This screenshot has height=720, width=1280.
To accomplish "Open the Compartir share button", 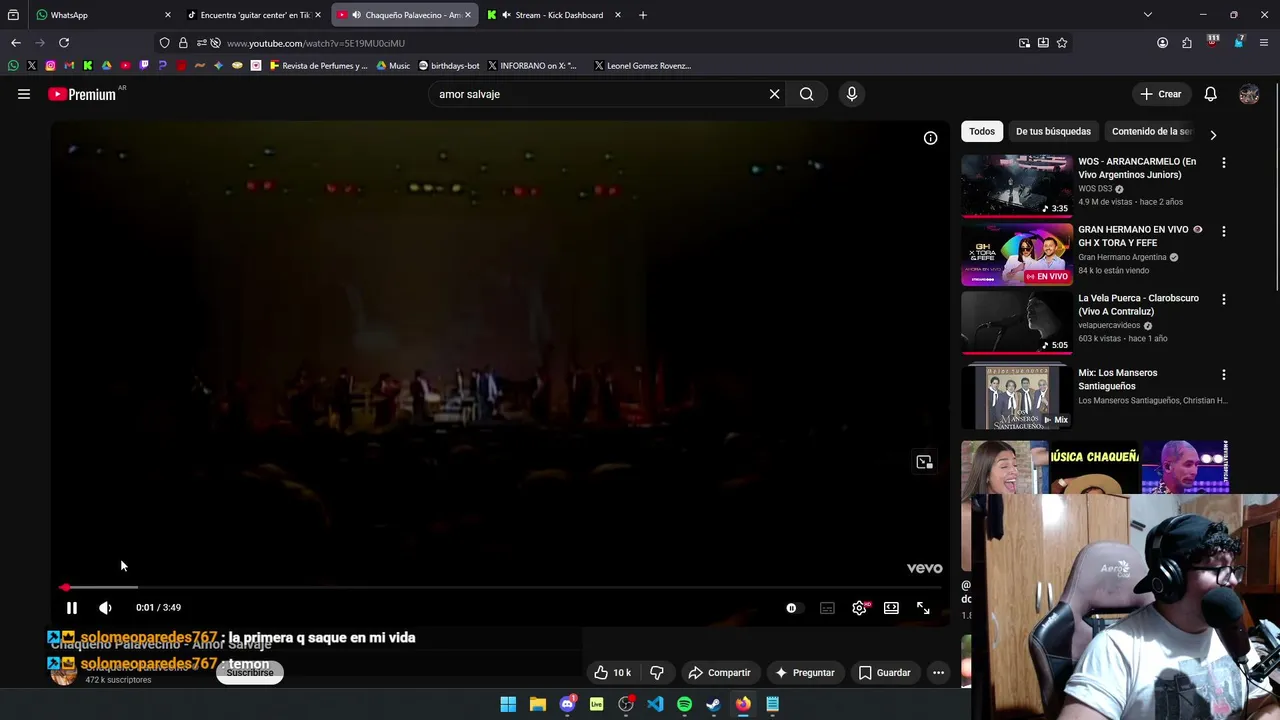I will point(719,673).
